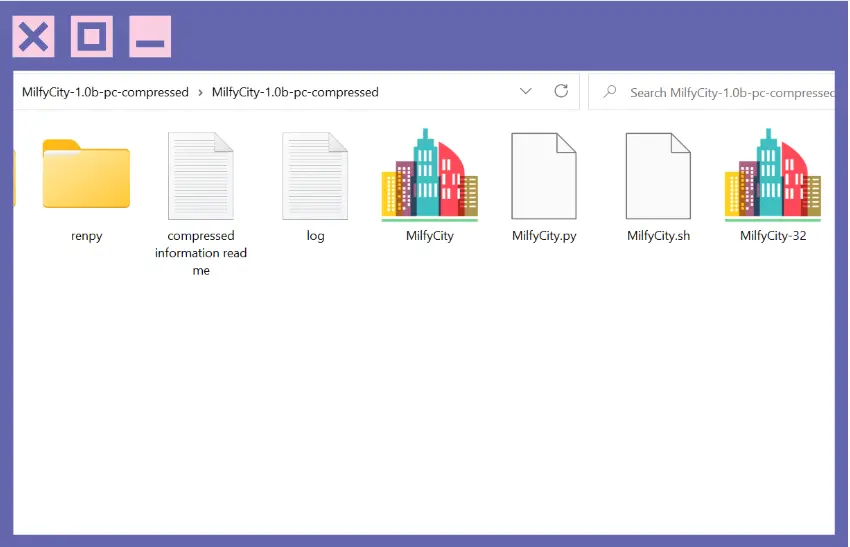The height and width of the screenshot is (547, 850).
Task: Select the renpy folder icon
Action: click(x=86, y=175)
